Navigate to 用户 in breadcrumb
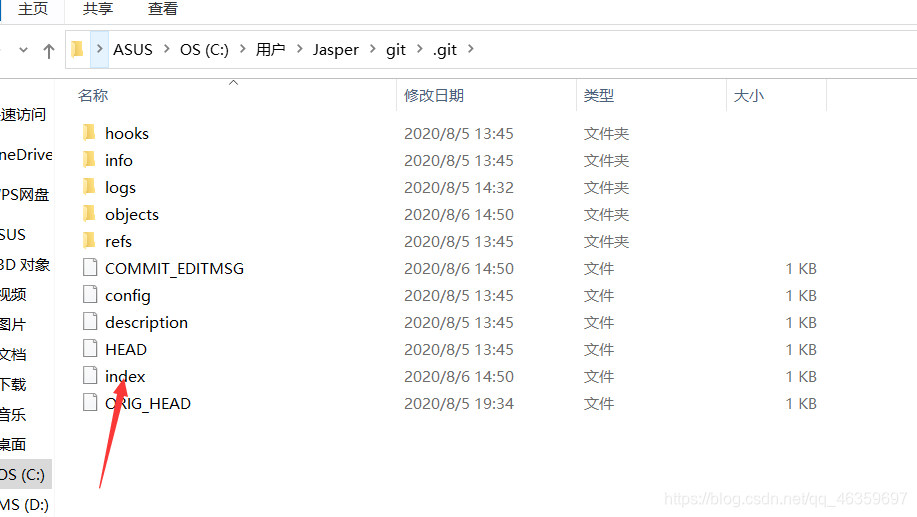The image size is (917, 517). [270, 50]
